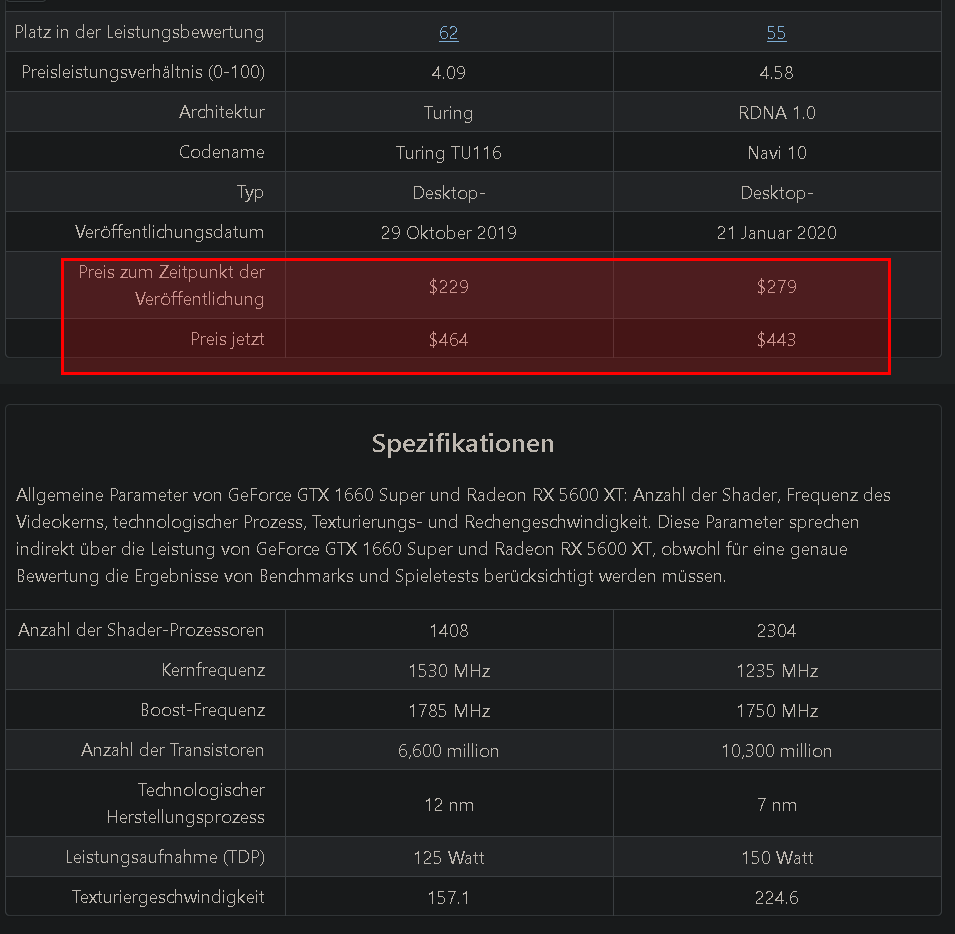This screenshot has width=955, height=934.
Task: Select the 2304 shader processors value
Action: (x=777, y=630)
